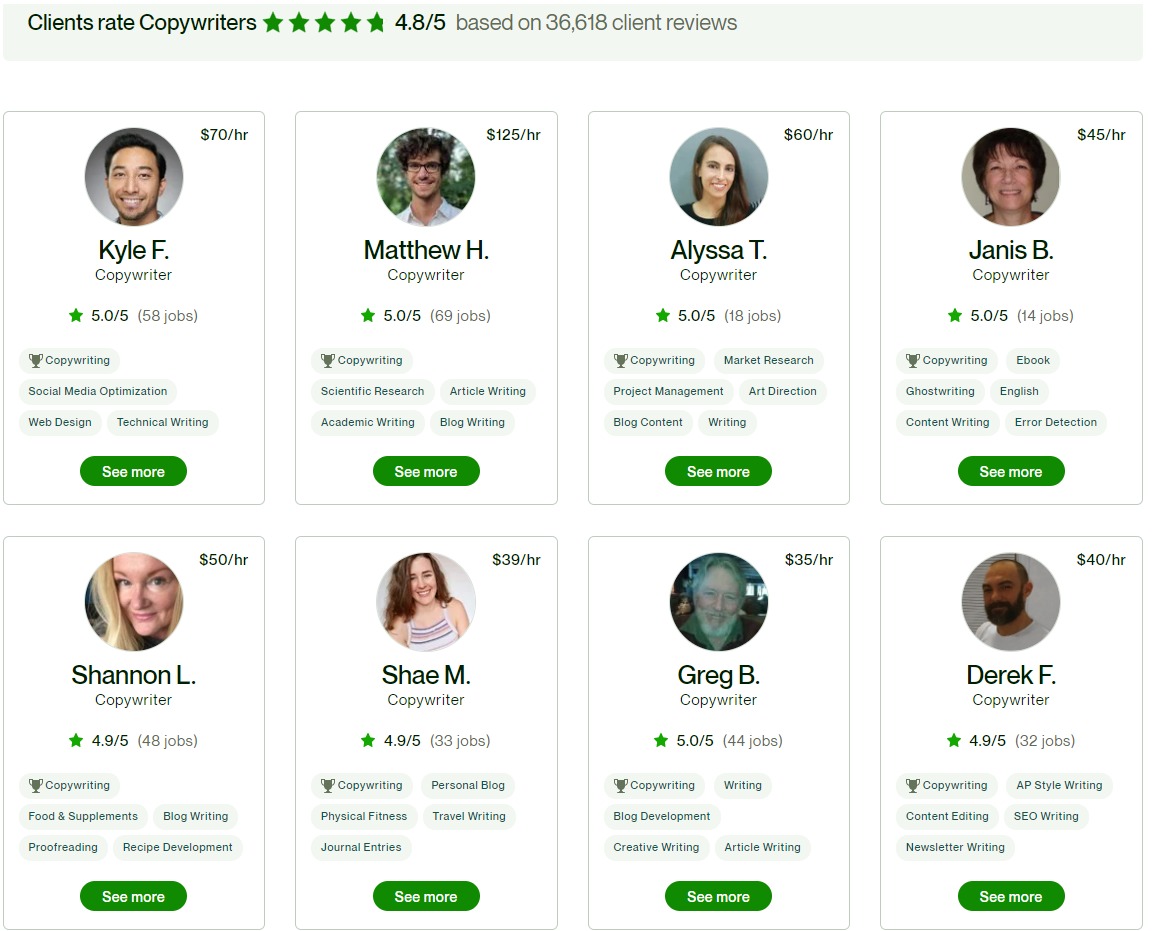Click the Blog Development skill tag
1153x931 pixels.
(662, 816)
